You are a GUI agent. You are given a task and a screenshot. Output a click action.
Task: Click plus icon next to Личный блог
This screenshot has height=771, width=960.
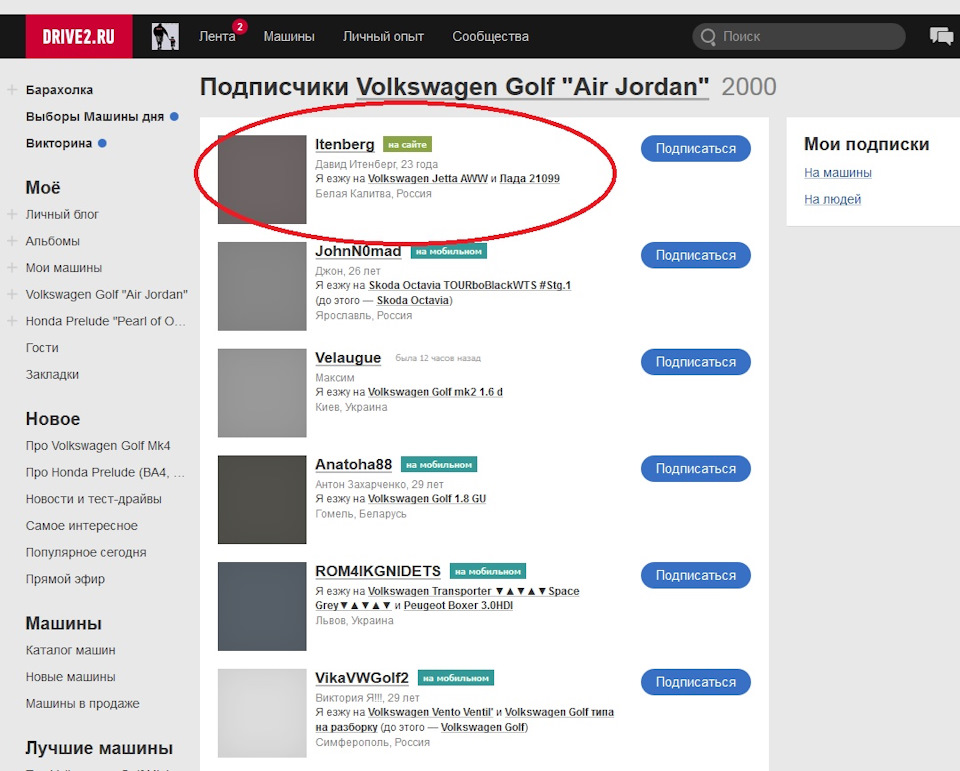click(12, 214)
